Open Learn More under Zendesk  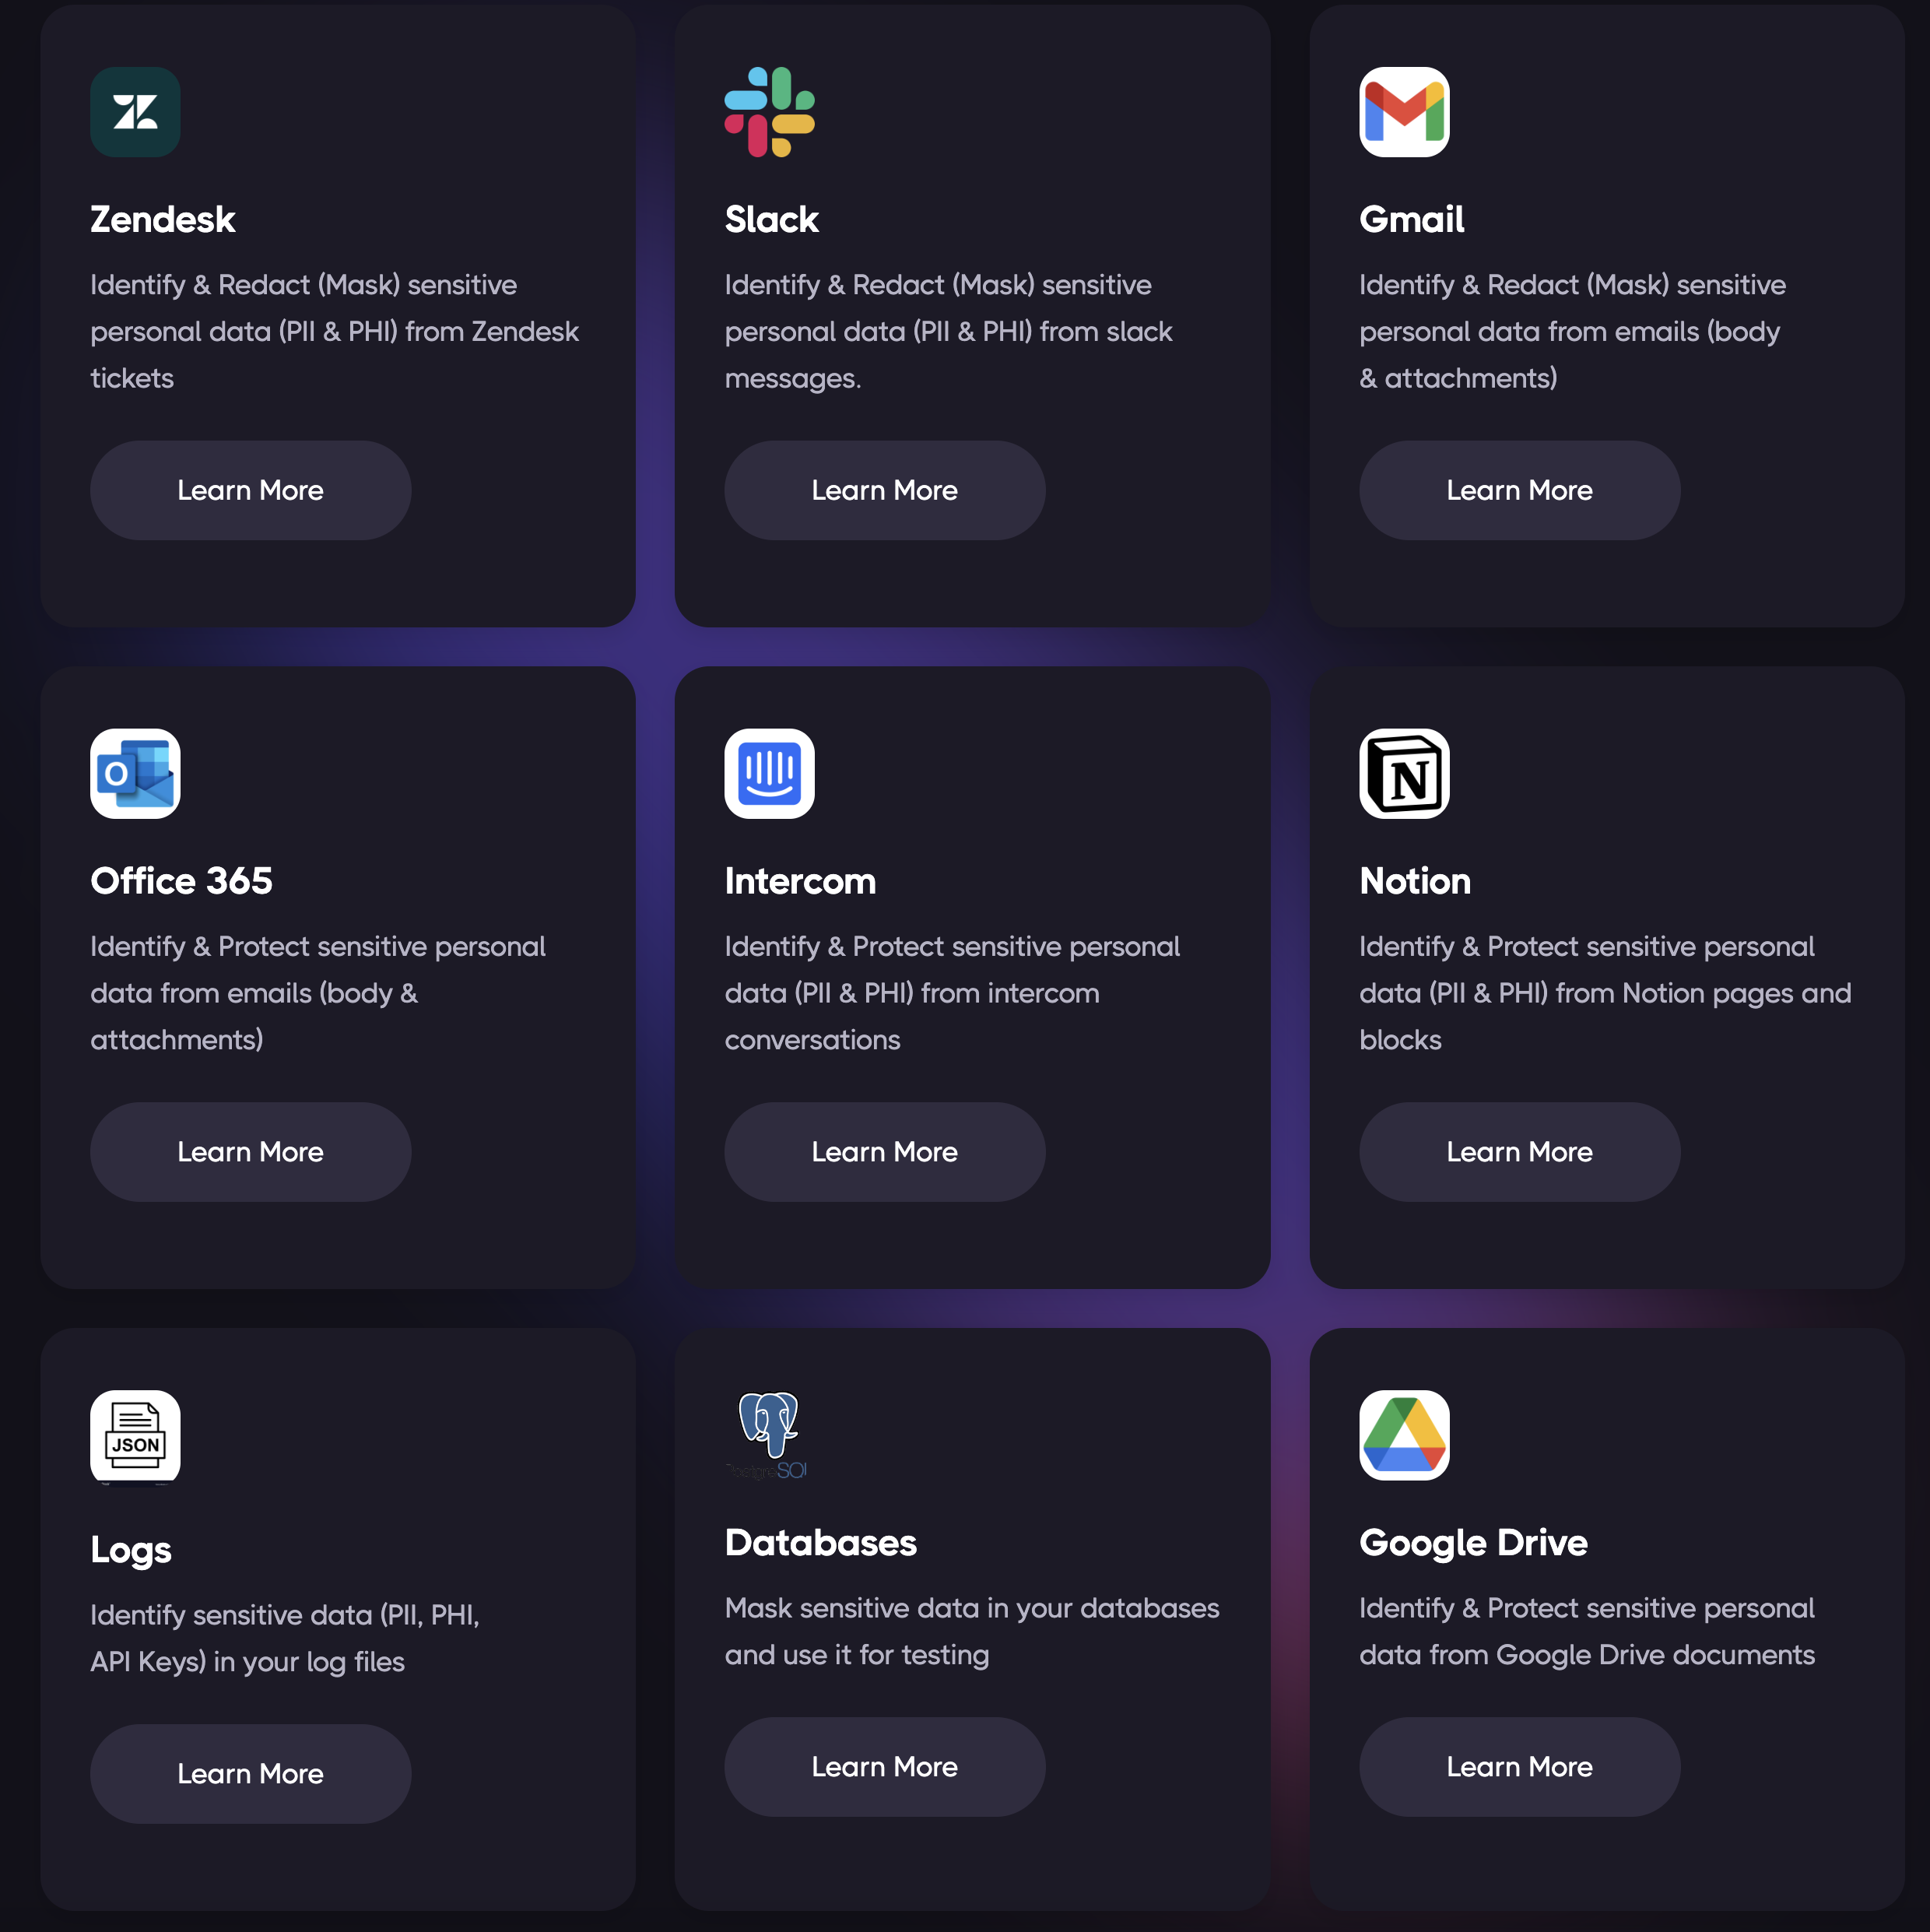point(250,490)
